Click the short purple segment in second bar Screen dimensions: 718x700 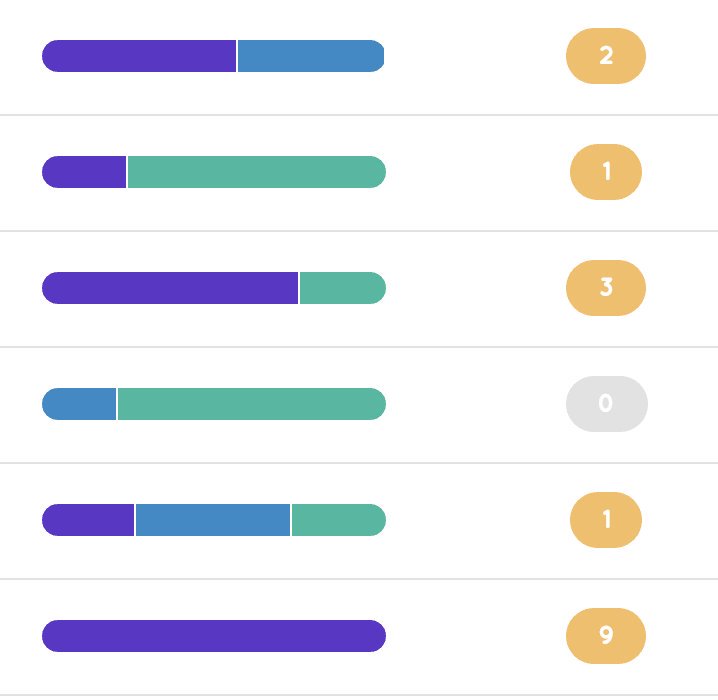tap(84, 172)
